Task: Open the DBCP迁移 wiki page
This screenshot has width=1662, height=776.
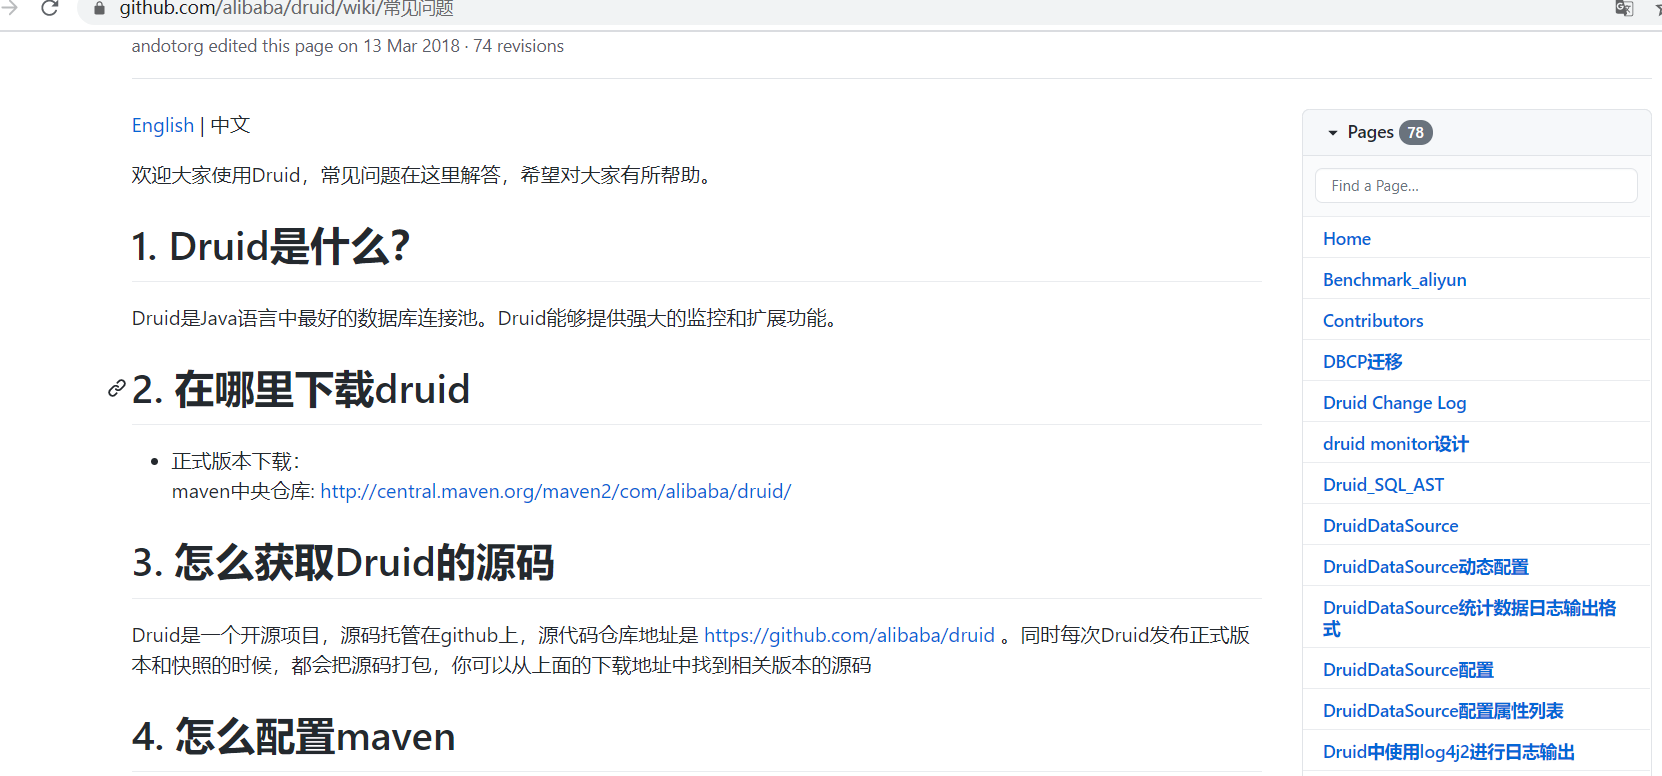Action: pos(1362,362)
